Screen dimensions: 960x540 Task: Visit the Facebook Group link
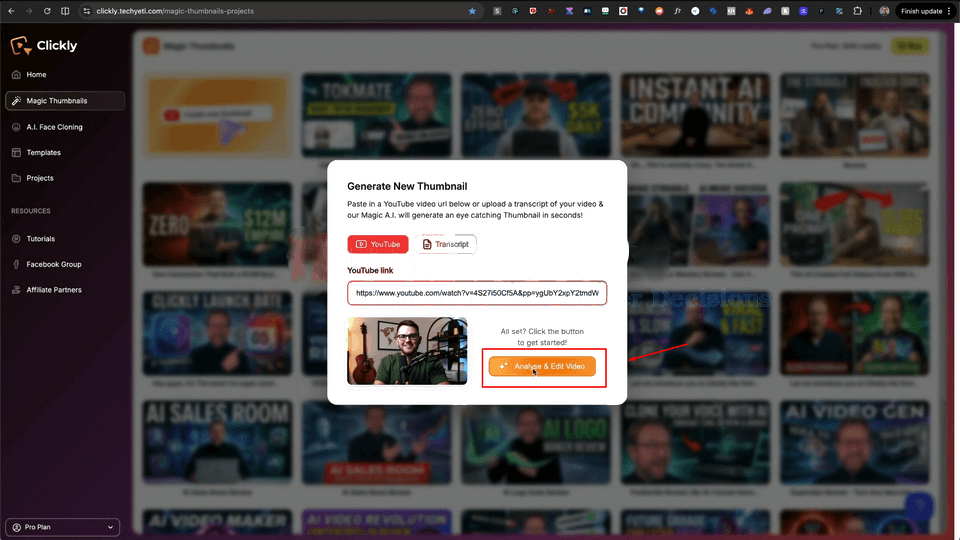coord(53,264)
